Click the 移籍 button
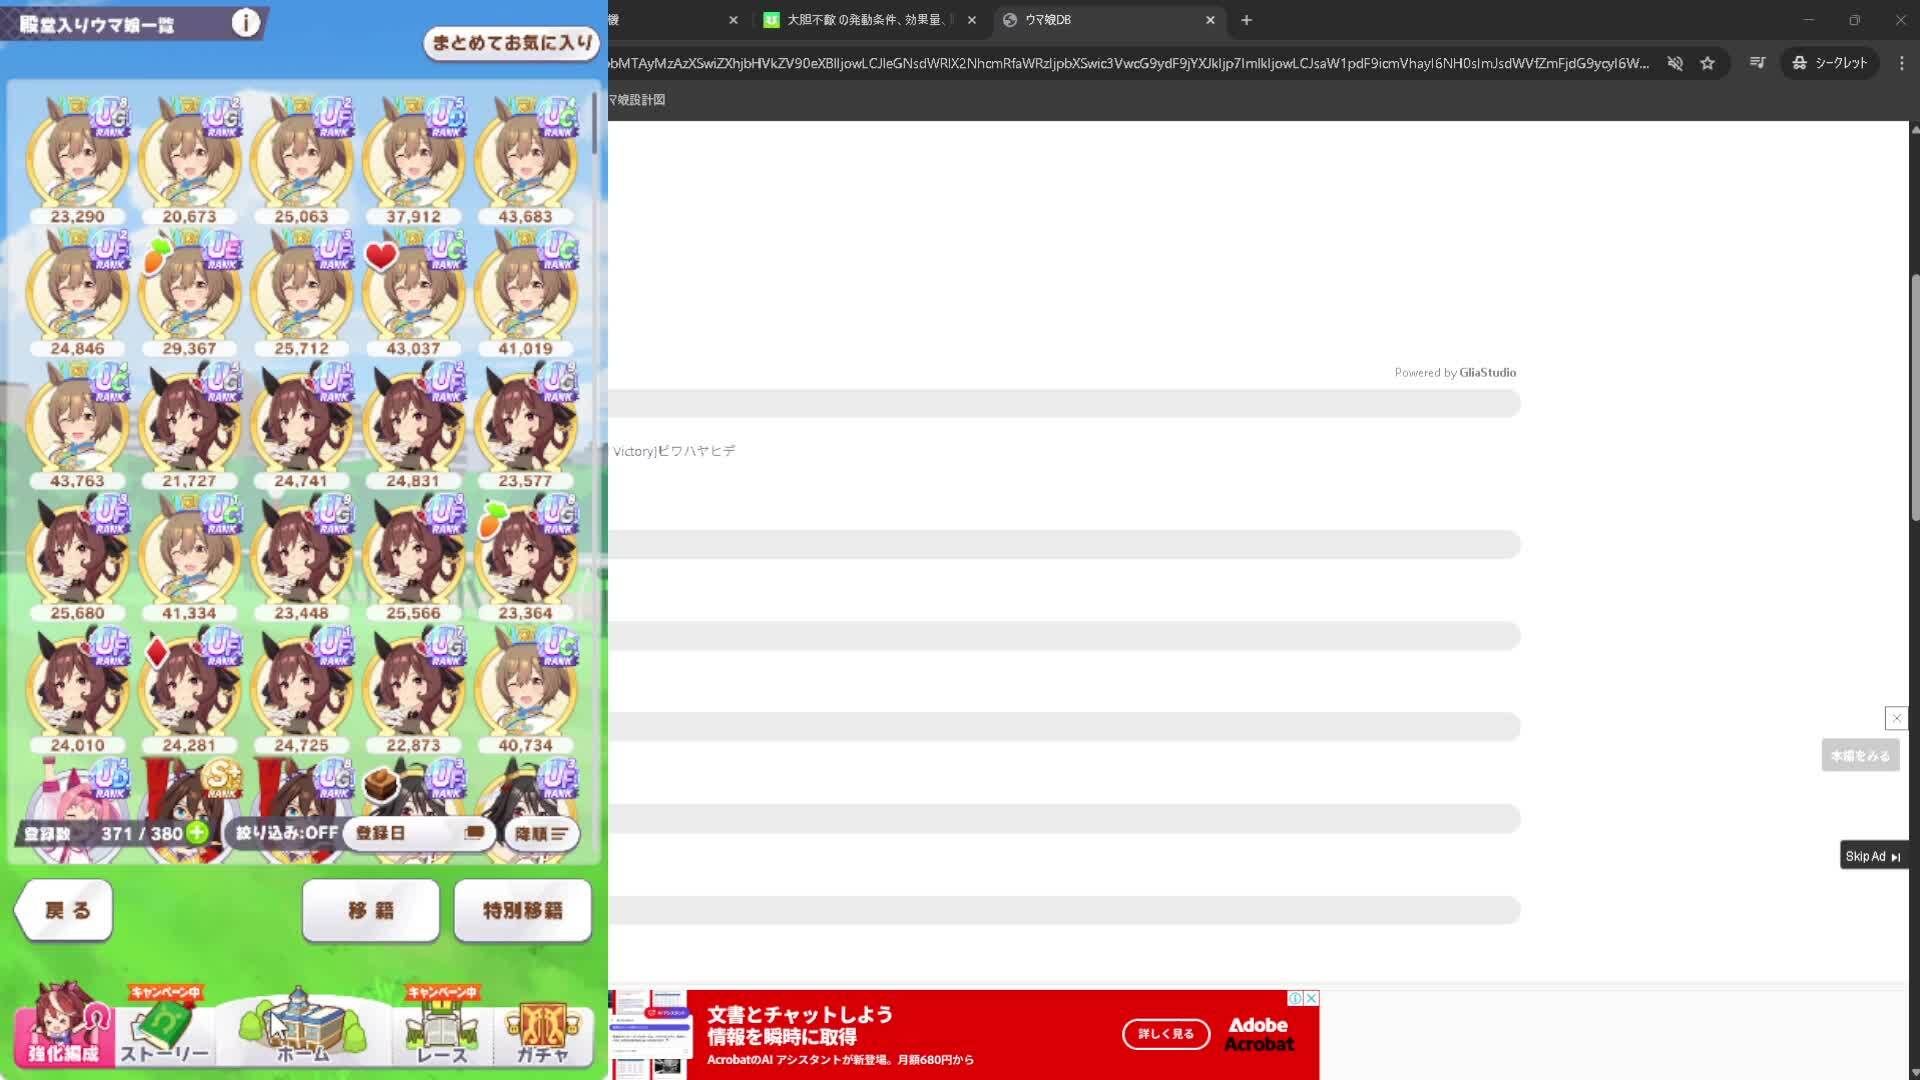 tap(371, 910)
